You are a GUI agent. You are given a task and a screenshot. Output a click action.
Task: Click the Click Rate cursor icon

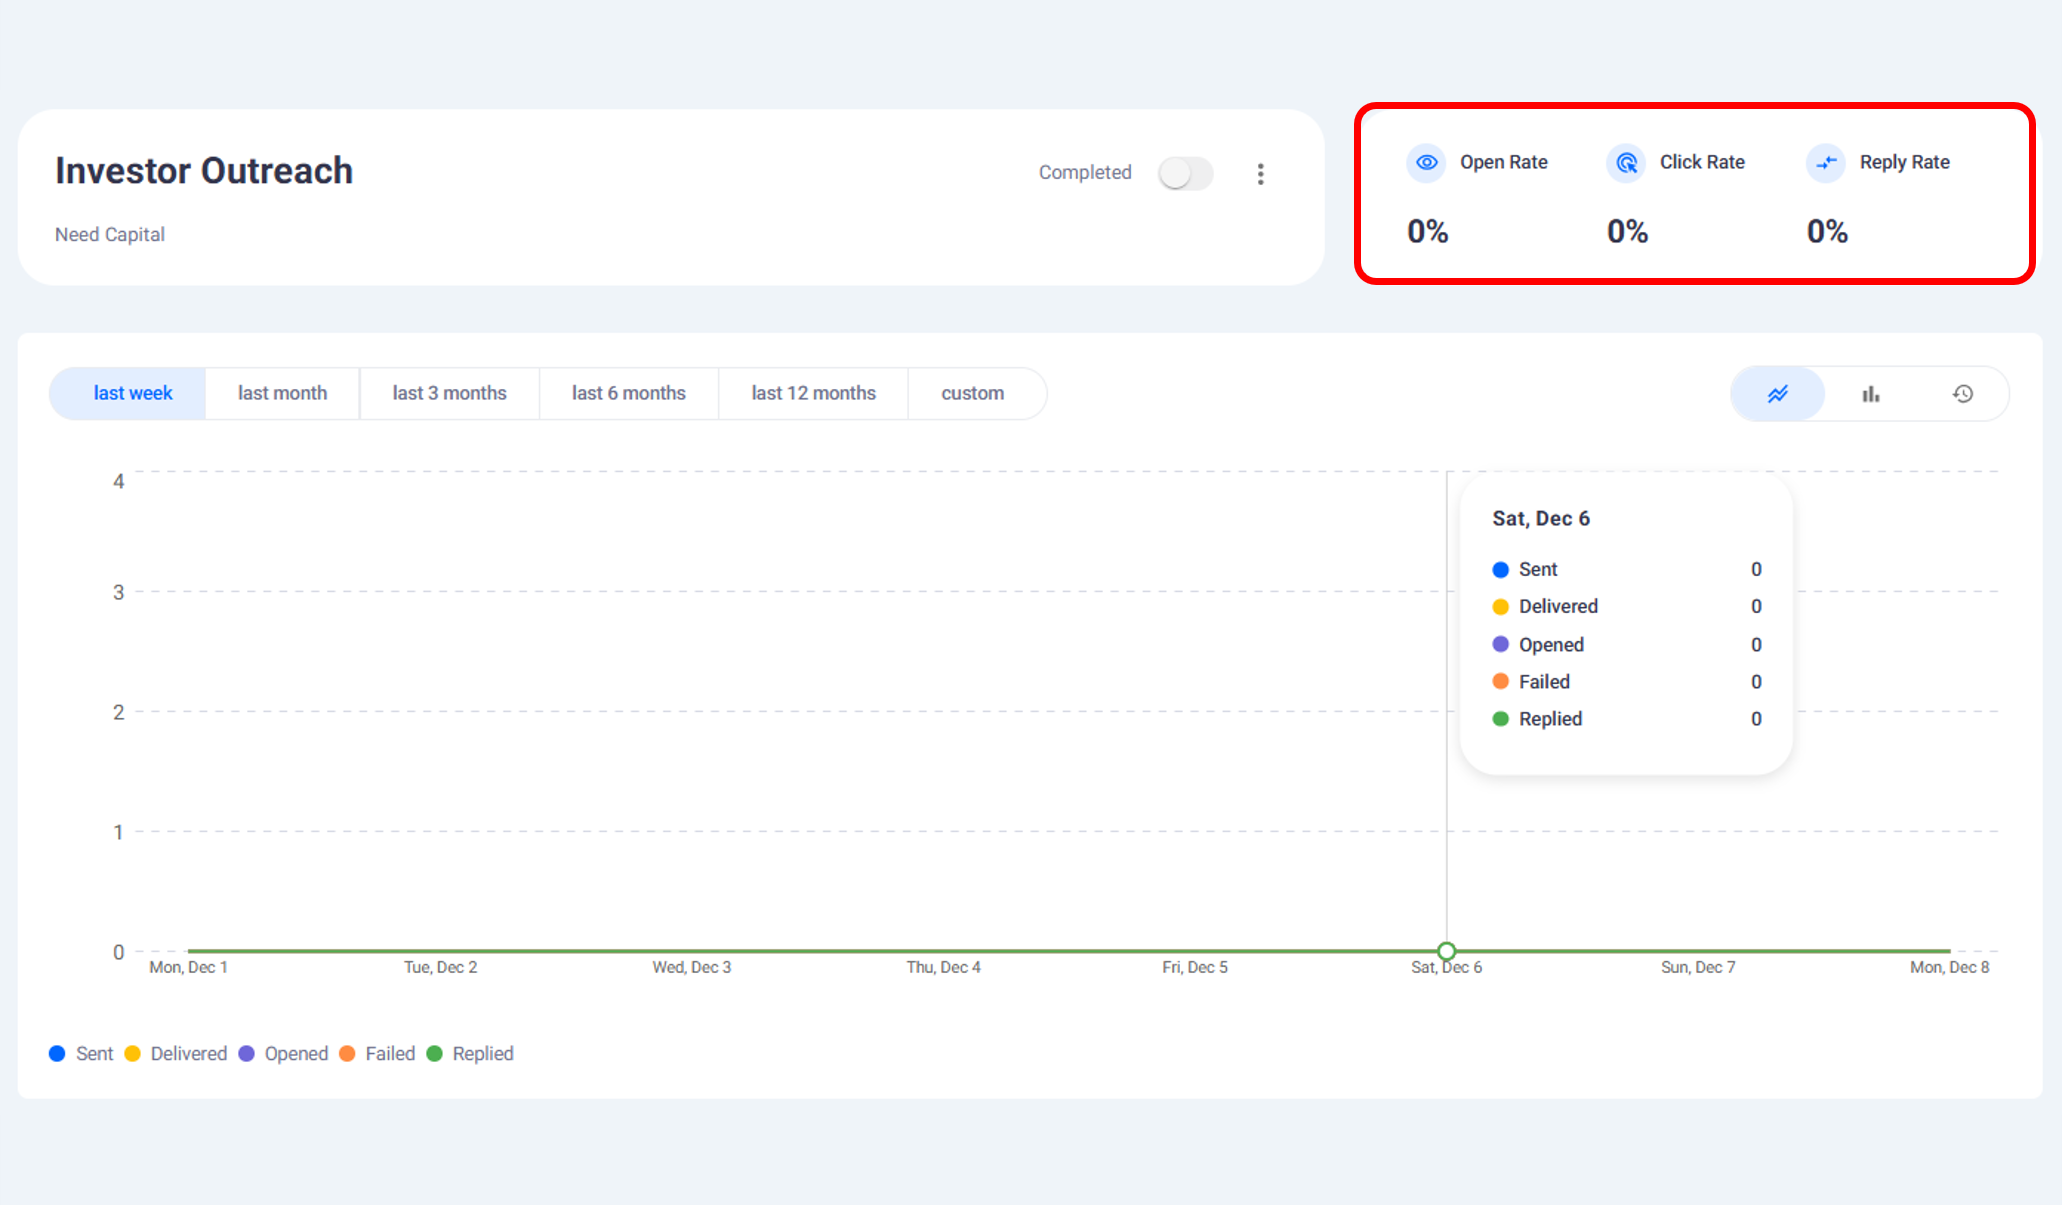(x=1627, y=162)
